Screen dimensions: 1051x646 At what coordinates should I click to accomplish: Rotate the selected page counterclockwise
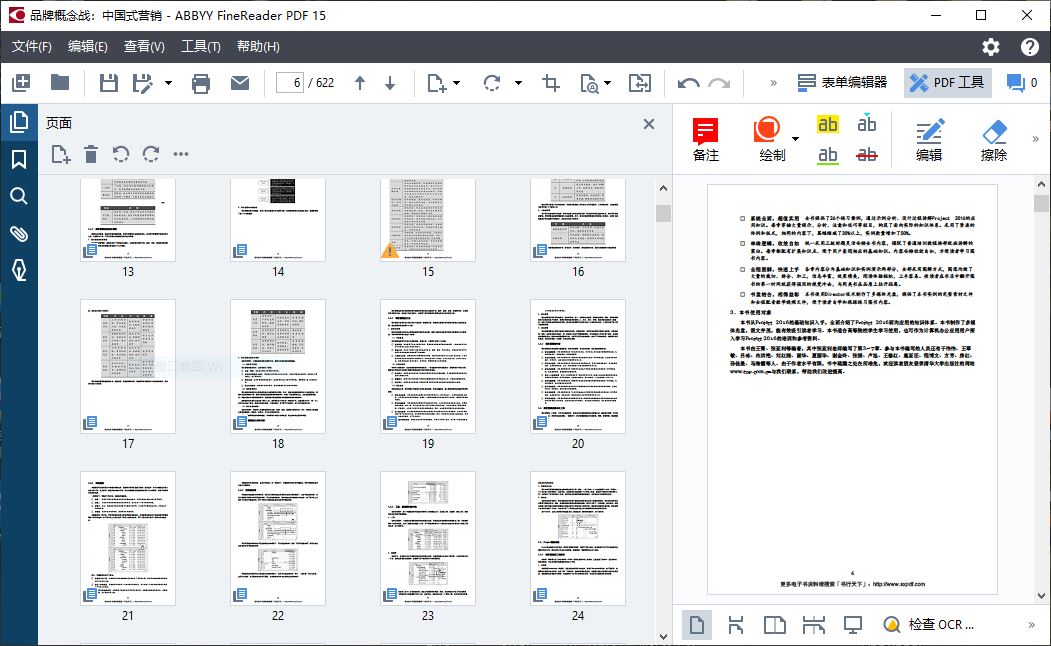point(120,154)
